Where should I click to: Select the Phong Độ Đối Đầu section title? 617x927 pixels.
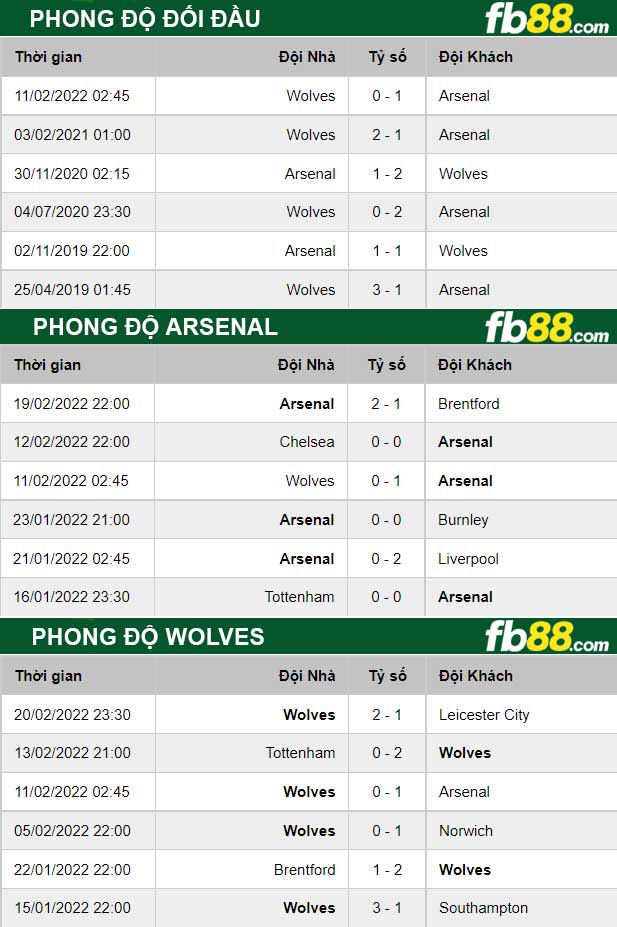[145, 19]
